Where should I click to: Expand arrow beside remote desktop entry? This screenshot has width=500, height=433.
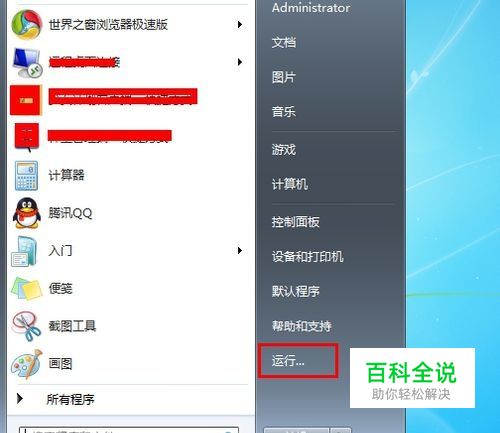coord(239,62)
